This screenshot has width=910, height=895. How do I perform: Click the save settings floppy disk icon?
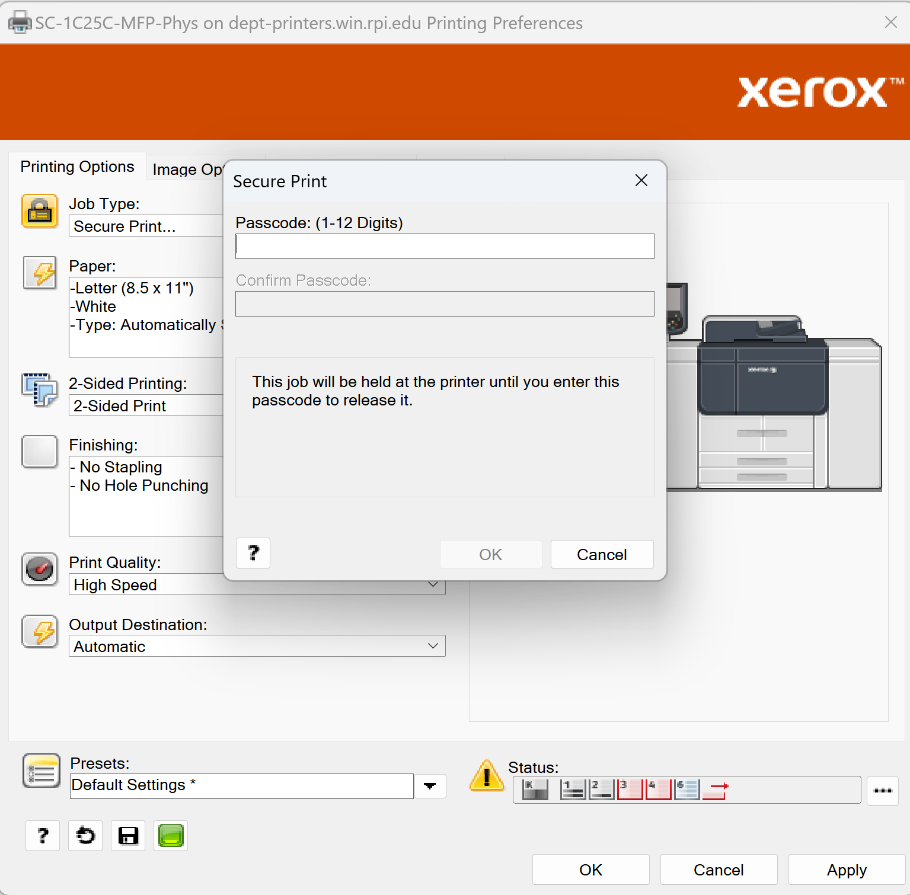click(x=128, y=836)
